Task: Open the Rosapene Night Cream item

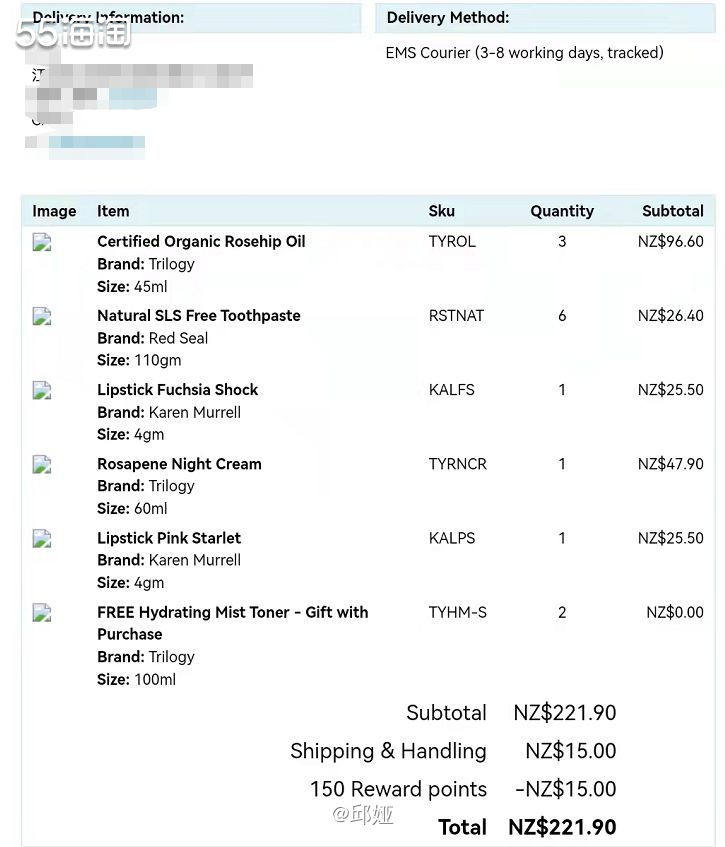Action: pyautogui.click(x=179, y=464)
